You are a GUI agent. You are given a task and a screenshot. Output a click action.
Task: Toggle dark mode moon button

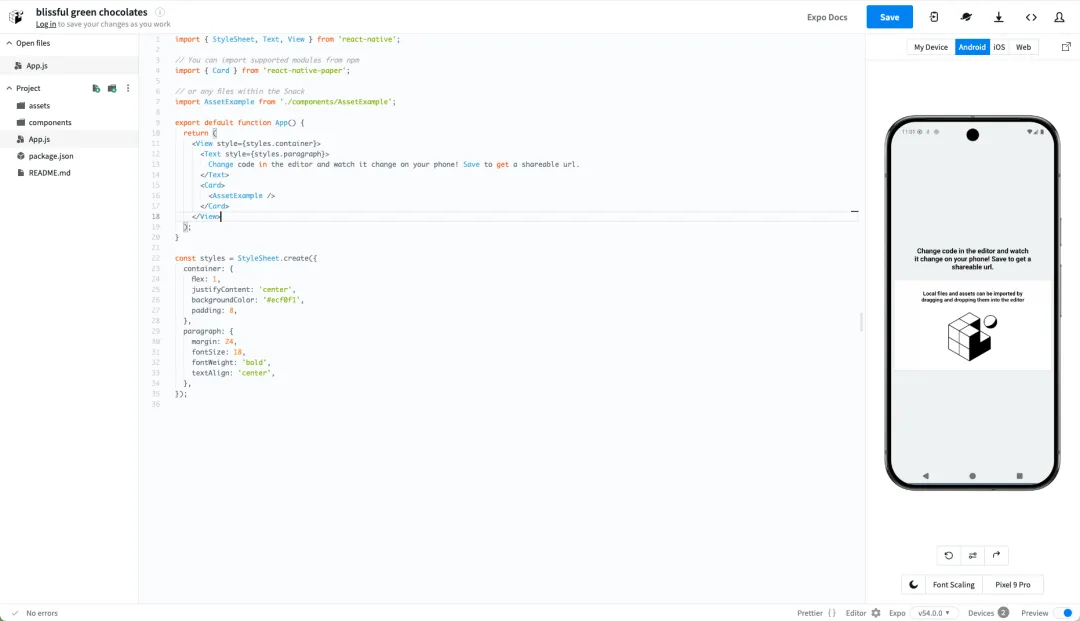(913, 584)
